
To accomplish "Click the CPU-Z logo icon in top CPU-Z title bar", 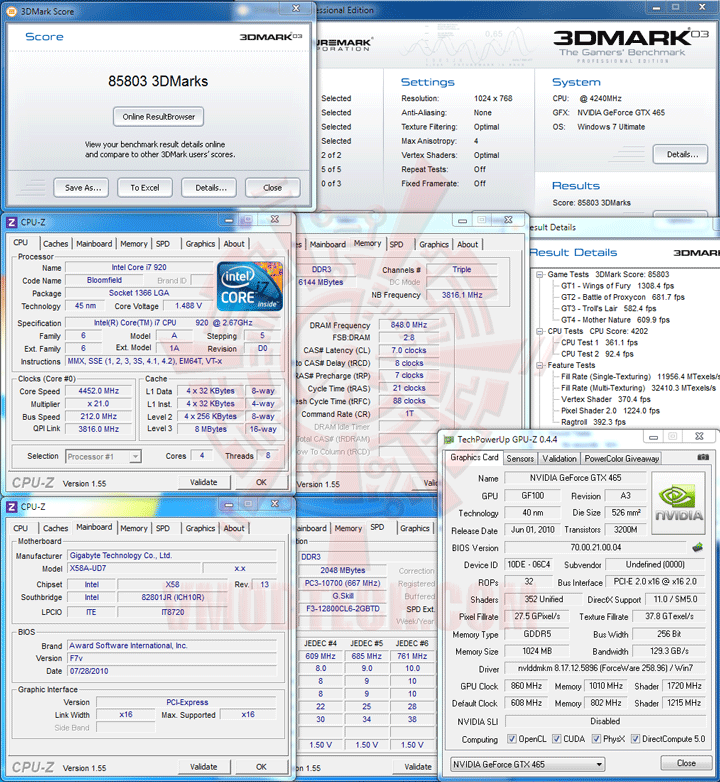I will pos(11,222).
